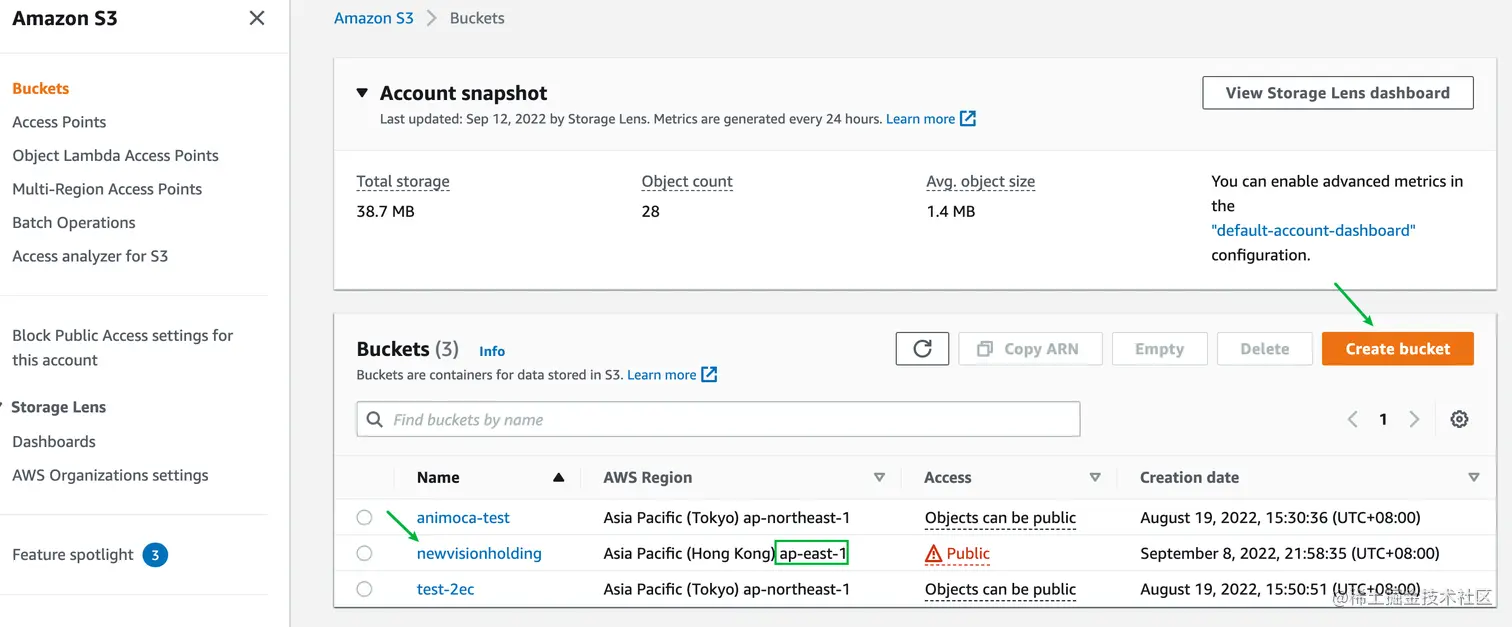This screenshot has height=627, width=1512.
Task: Click the Create bucket button
Action: click(x=1397, y=349)
